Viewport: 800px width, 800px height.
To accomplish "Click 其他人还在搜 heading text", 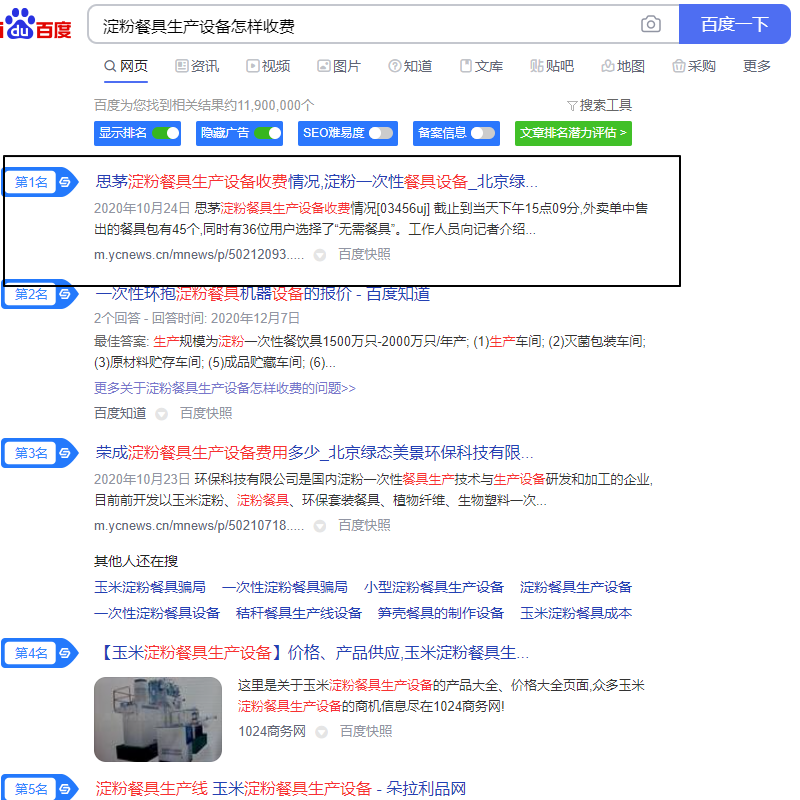I will click(136, 562).
